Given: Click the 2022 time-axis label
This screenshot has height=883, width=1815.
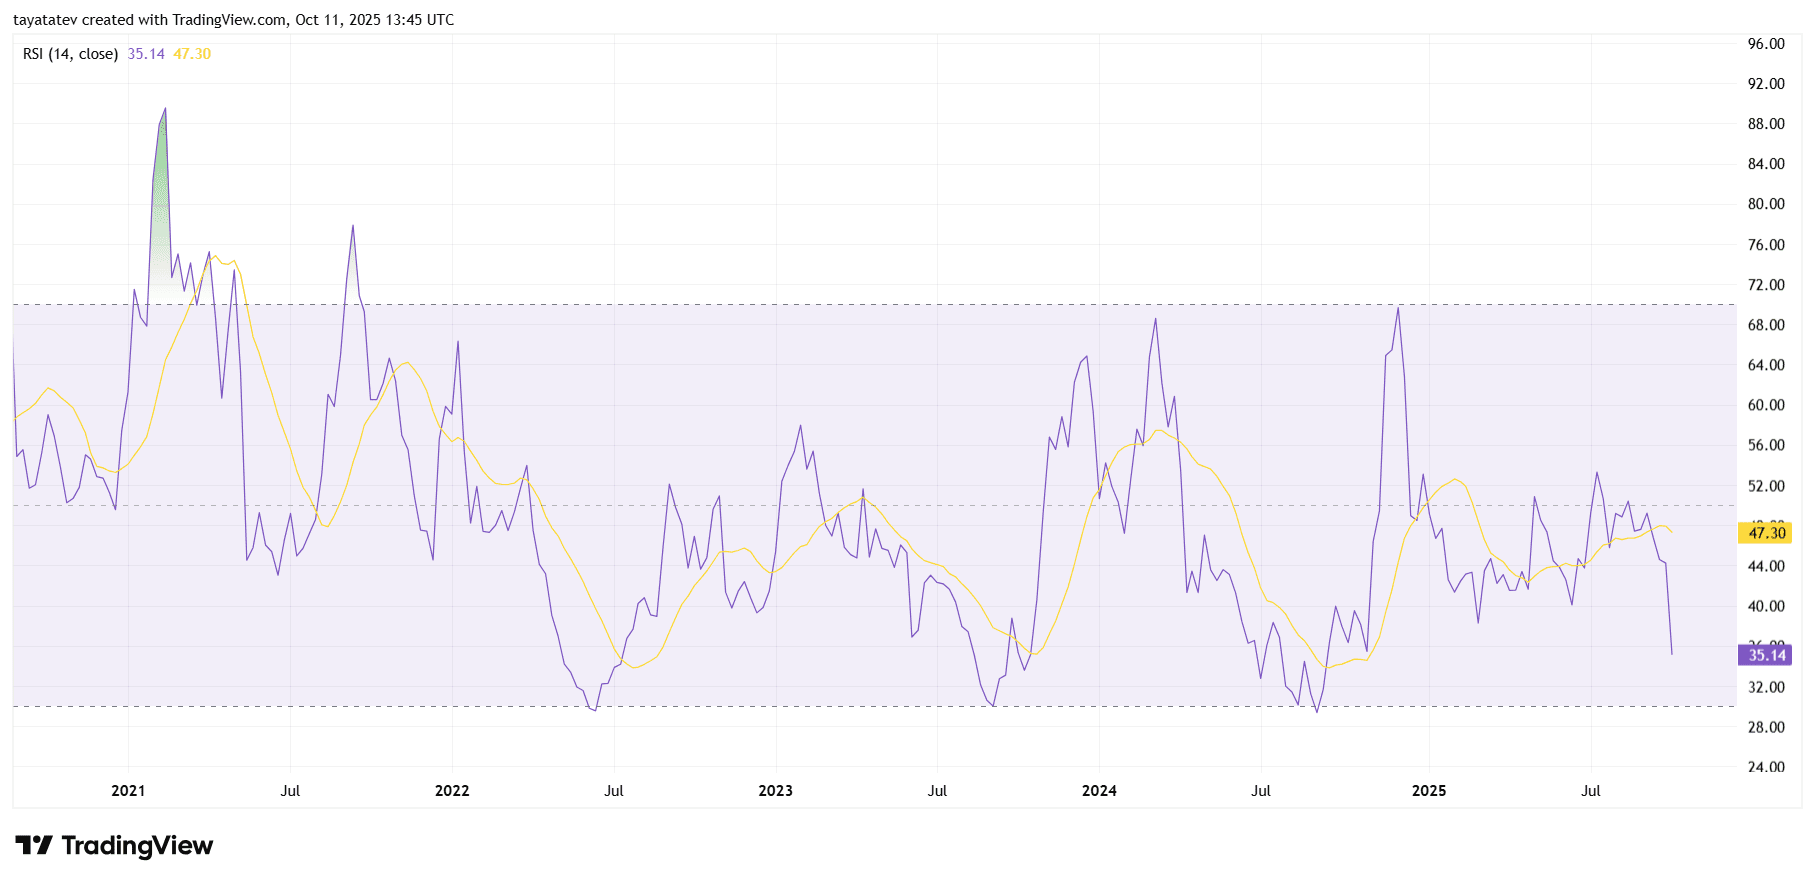Looking at the screenshot, I should pyautogui.click(x=452, y=791).
